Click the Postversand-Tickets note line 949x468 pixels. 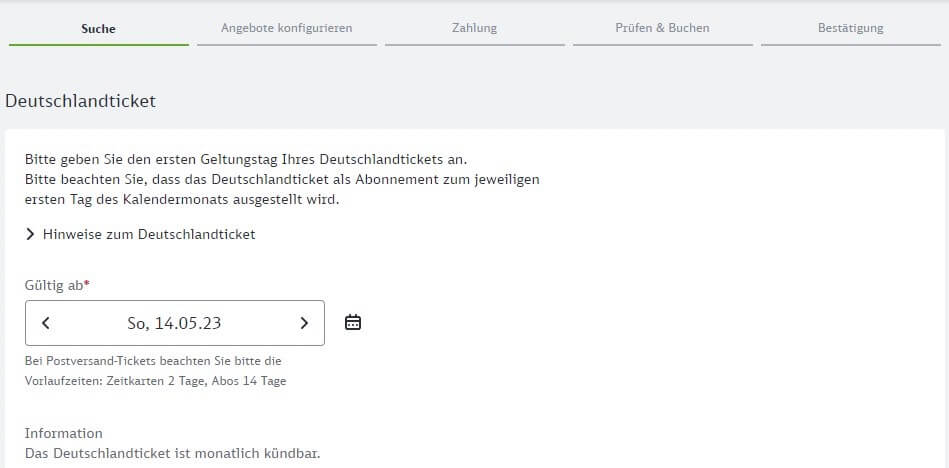(153, 361)
